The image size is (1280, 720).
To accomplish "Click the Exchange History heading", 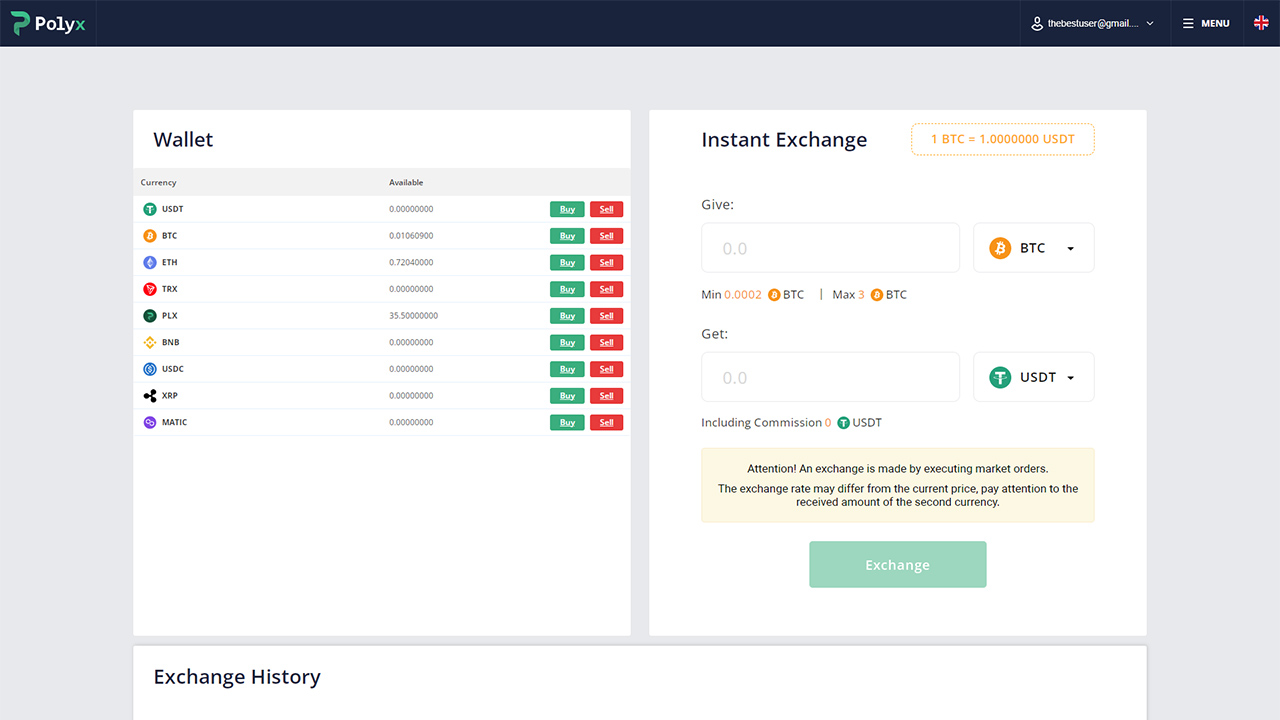I will pos(237,677).
